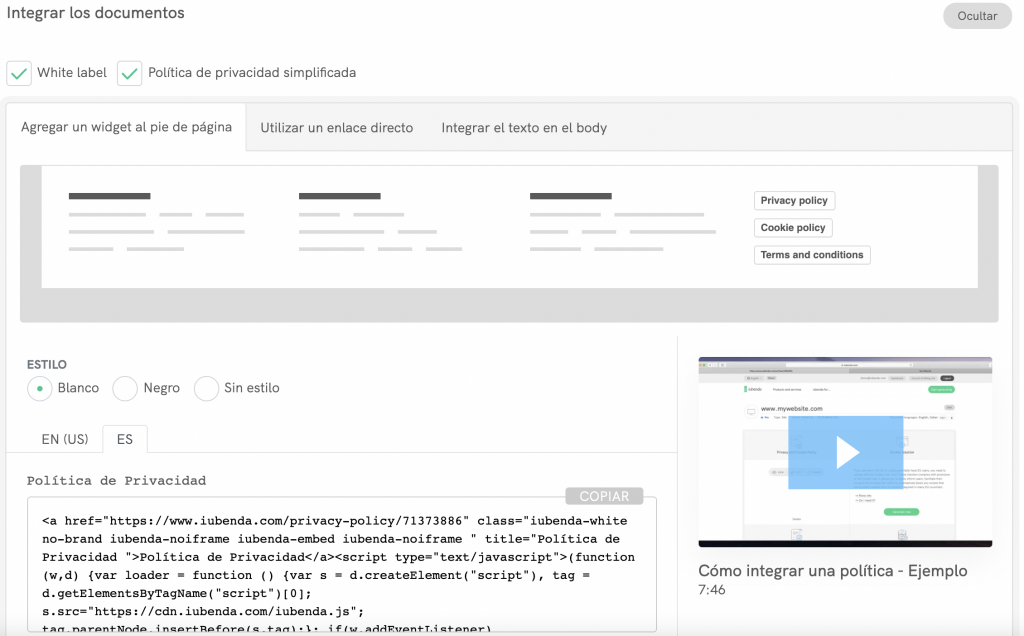Toggle the White label checkbox
This screenshot has width=1024, height=636.
click(19, 73)
